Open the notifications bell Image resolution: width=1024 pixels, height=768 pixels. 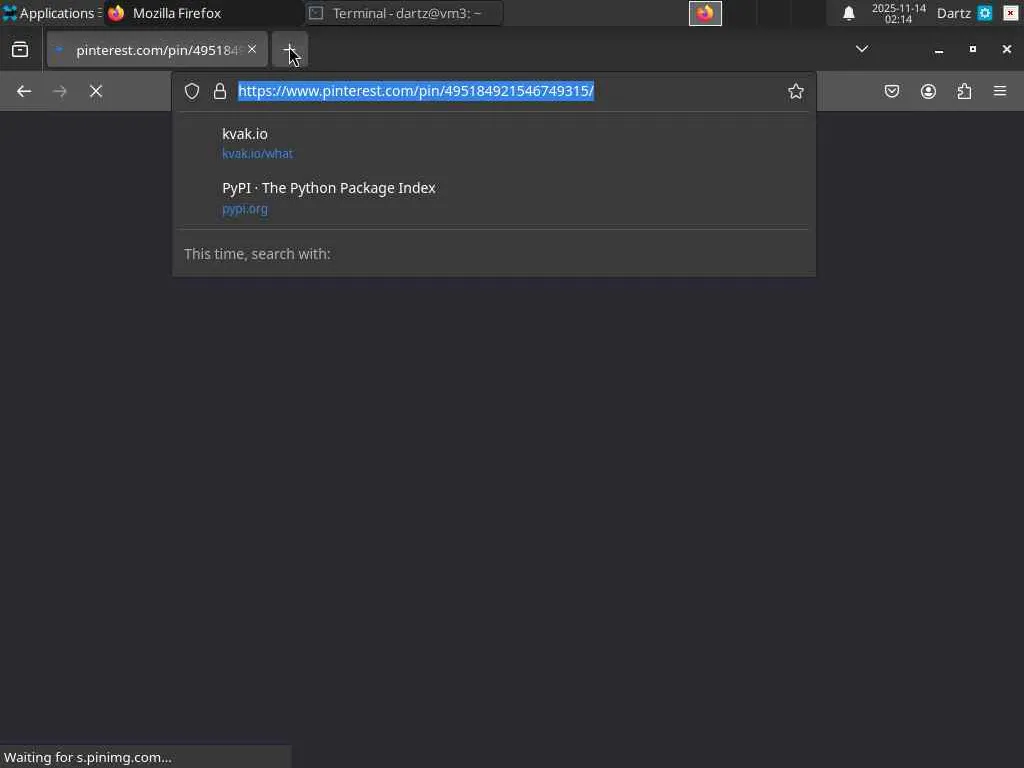(x=848, y=13)
